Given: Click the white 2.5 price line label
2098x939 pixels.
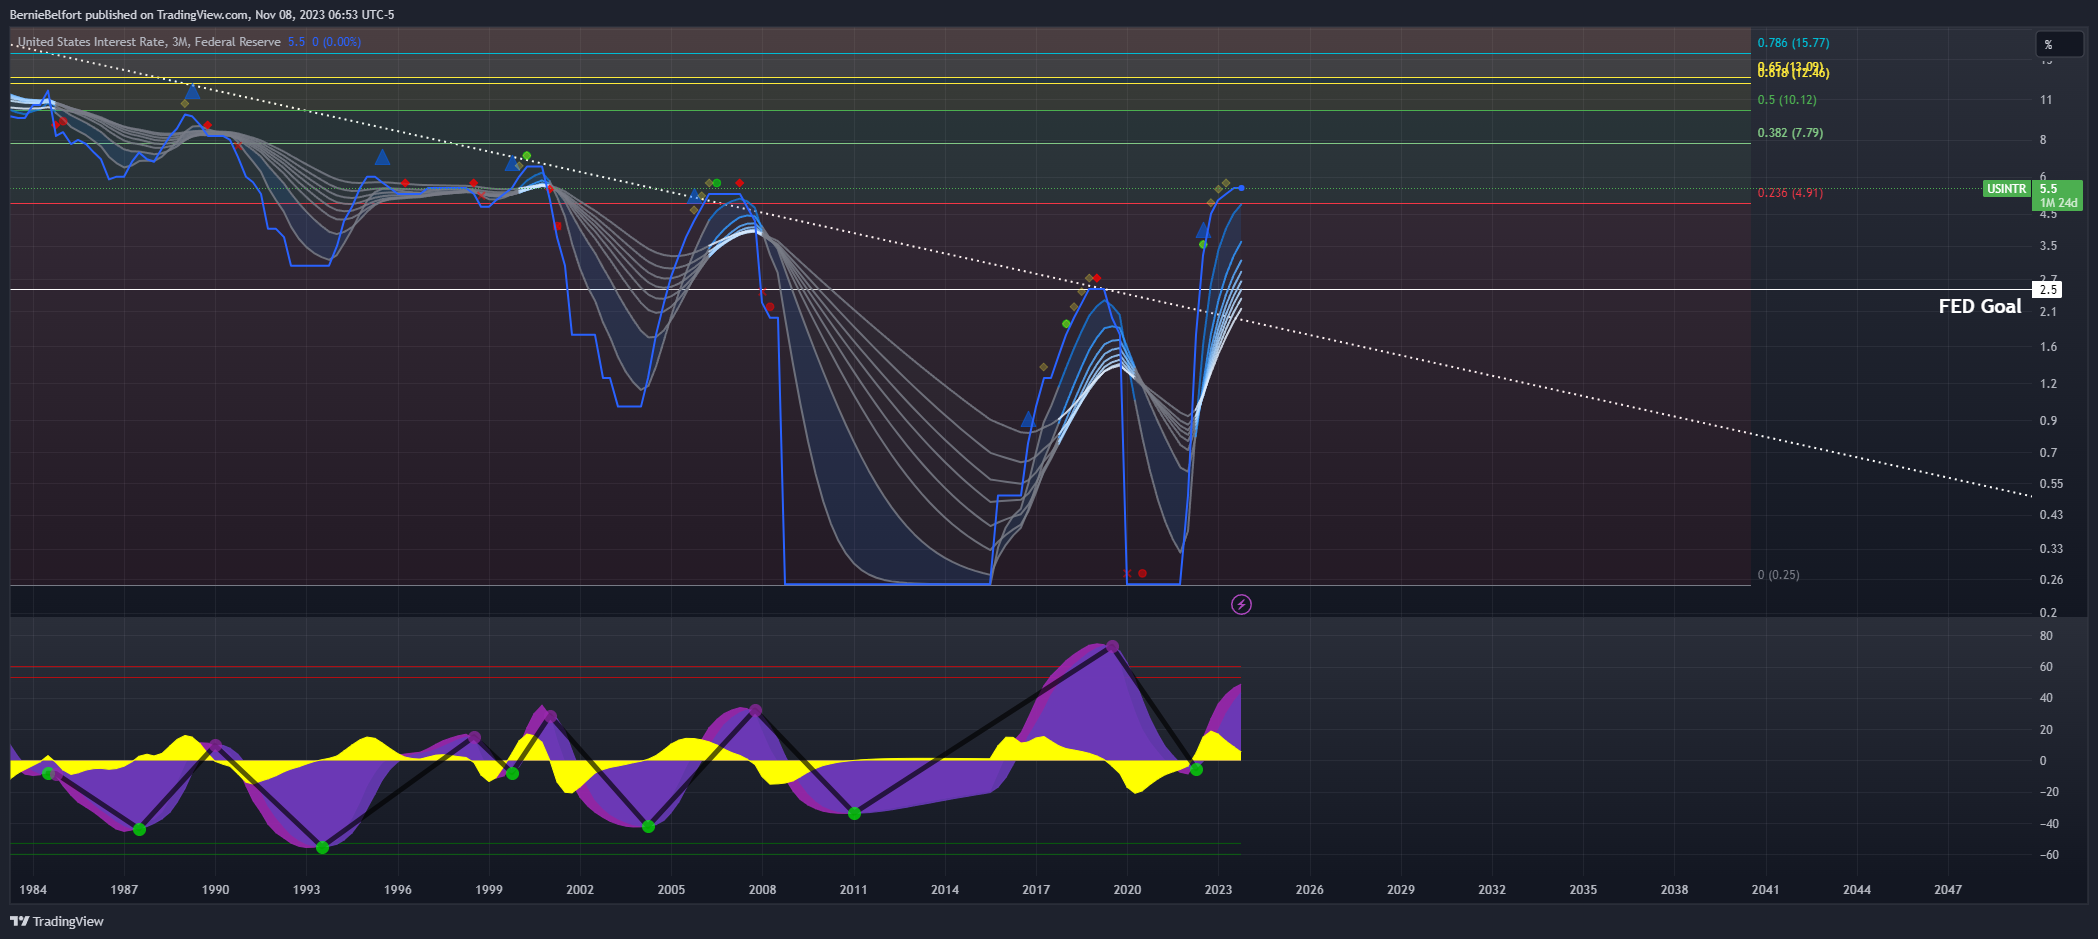Looking at the screenshot, I should [x=2049, y=290].
